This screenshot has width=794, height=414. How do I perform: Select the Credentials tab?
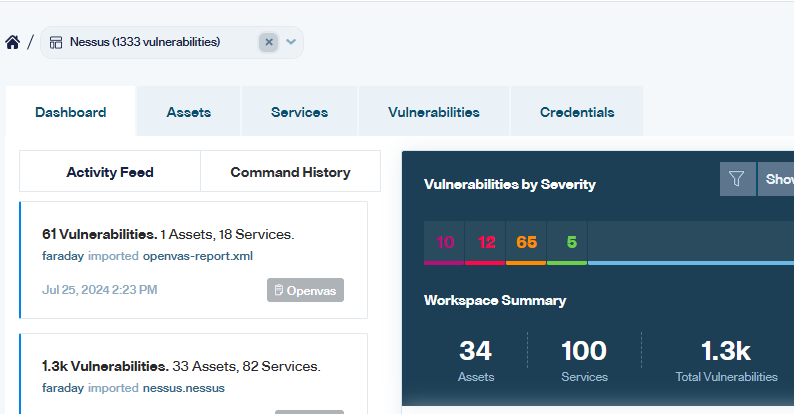pyautogui.click(x=576, y=112)
